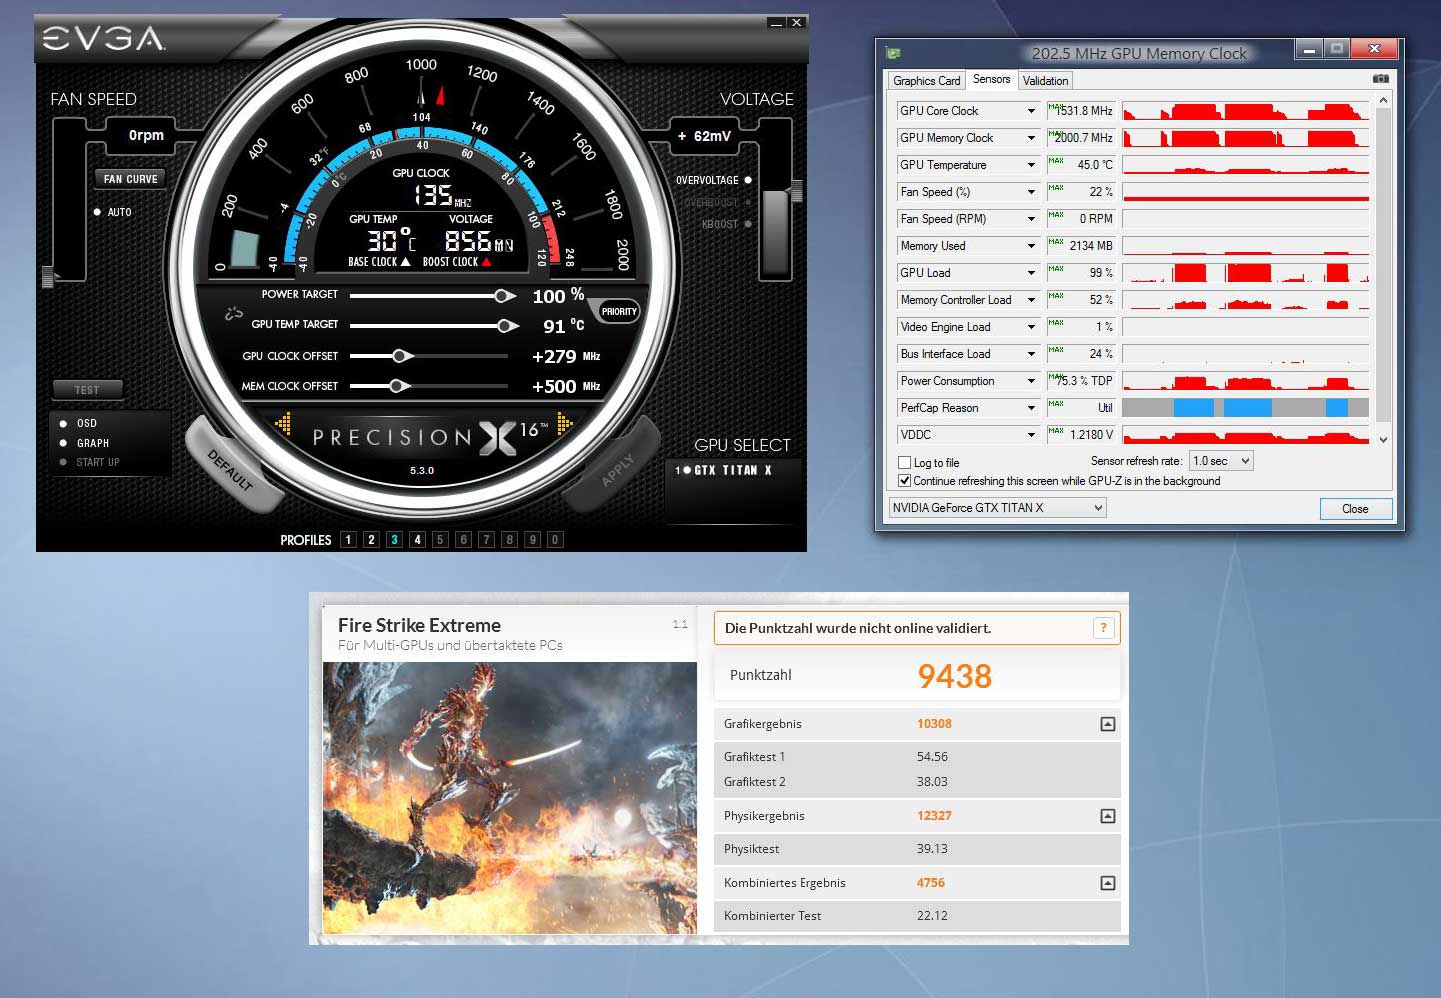This screenshot has height=998, width=1441.
Task: Close the EVGA Precision X window
Action: (x=796, y=22)
